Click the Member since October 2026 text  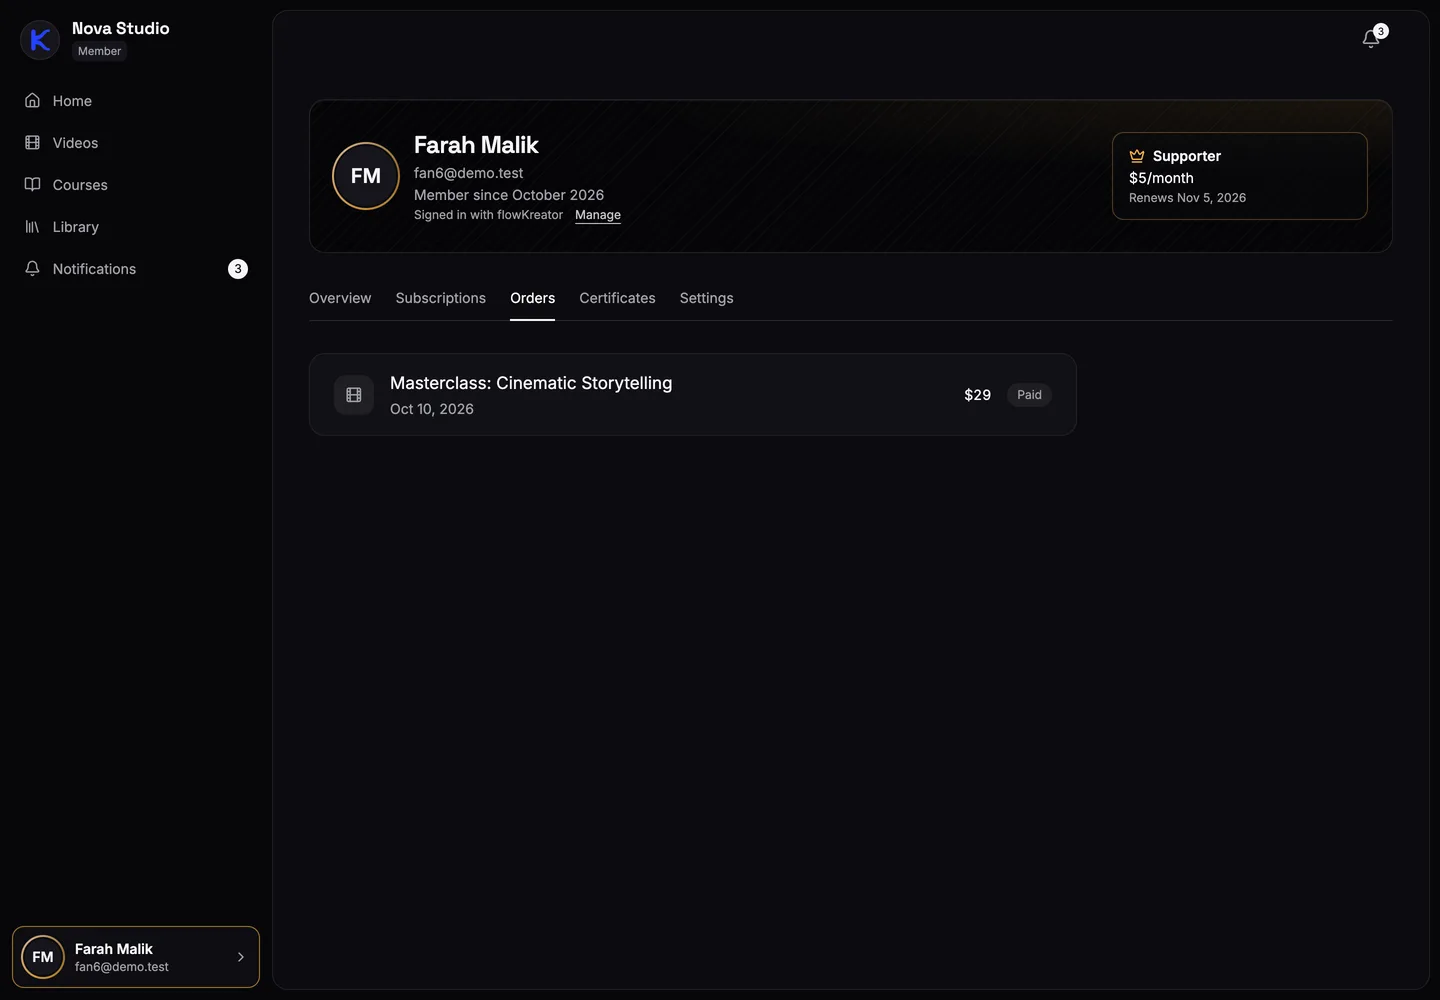(x=509, y=195)
